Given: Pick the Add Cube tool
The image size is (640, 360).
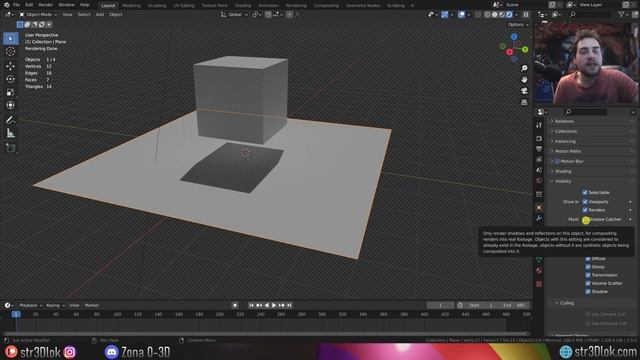Looking at the screenshot, I should click(11, 148).
